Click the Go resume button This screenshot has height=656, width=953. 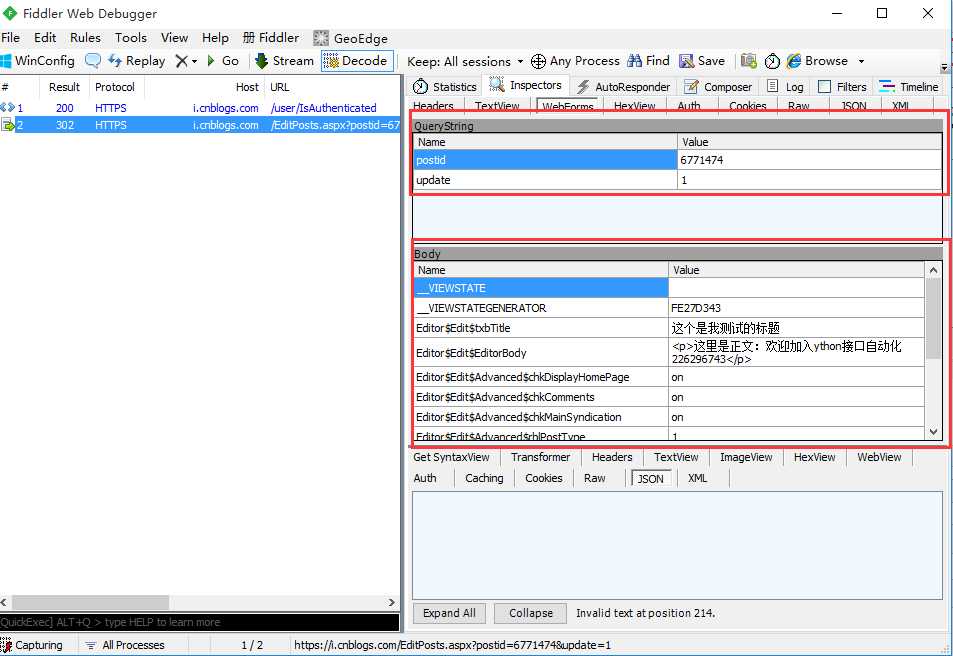[x=222, y=61]
